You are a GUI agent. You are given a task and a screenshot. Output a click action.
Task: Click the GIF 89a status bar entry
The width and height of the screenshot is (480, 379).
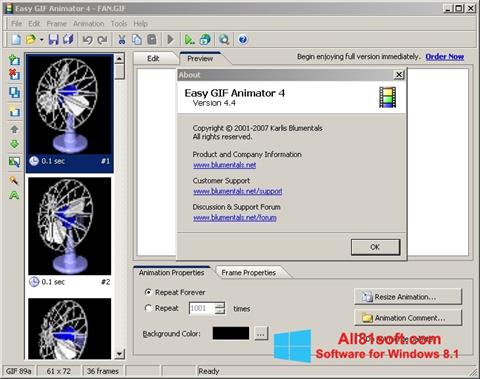[19, 371]
